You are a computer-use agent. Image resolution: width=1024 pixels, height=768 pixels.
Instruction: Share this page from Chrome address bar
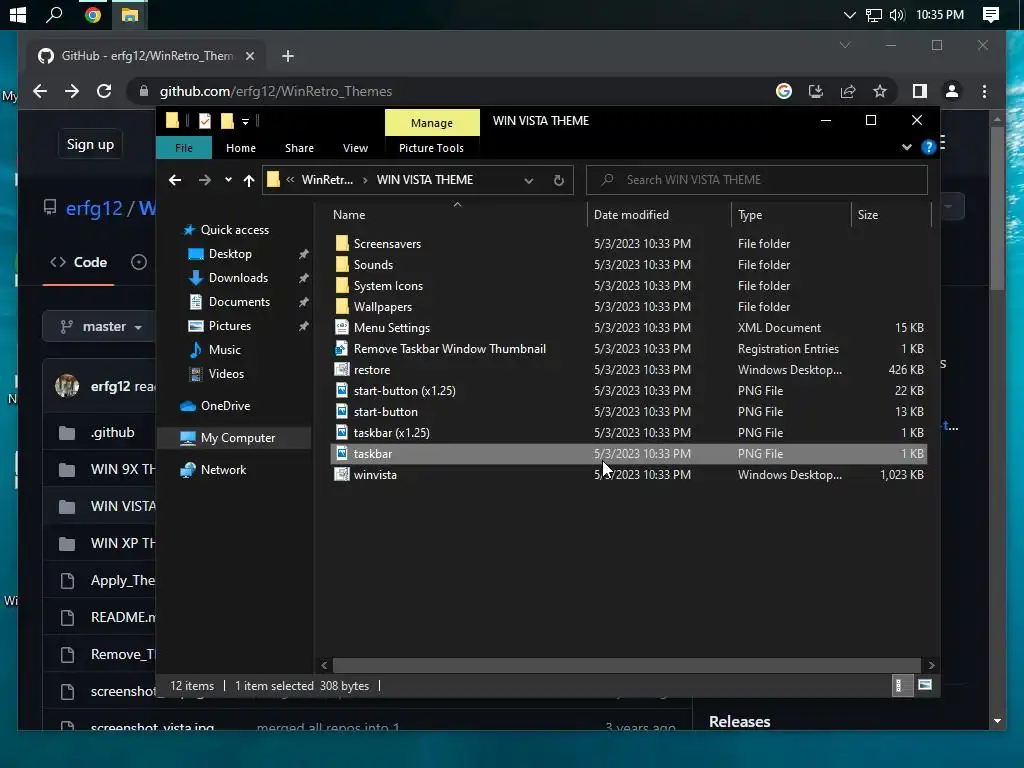(848, 91)
